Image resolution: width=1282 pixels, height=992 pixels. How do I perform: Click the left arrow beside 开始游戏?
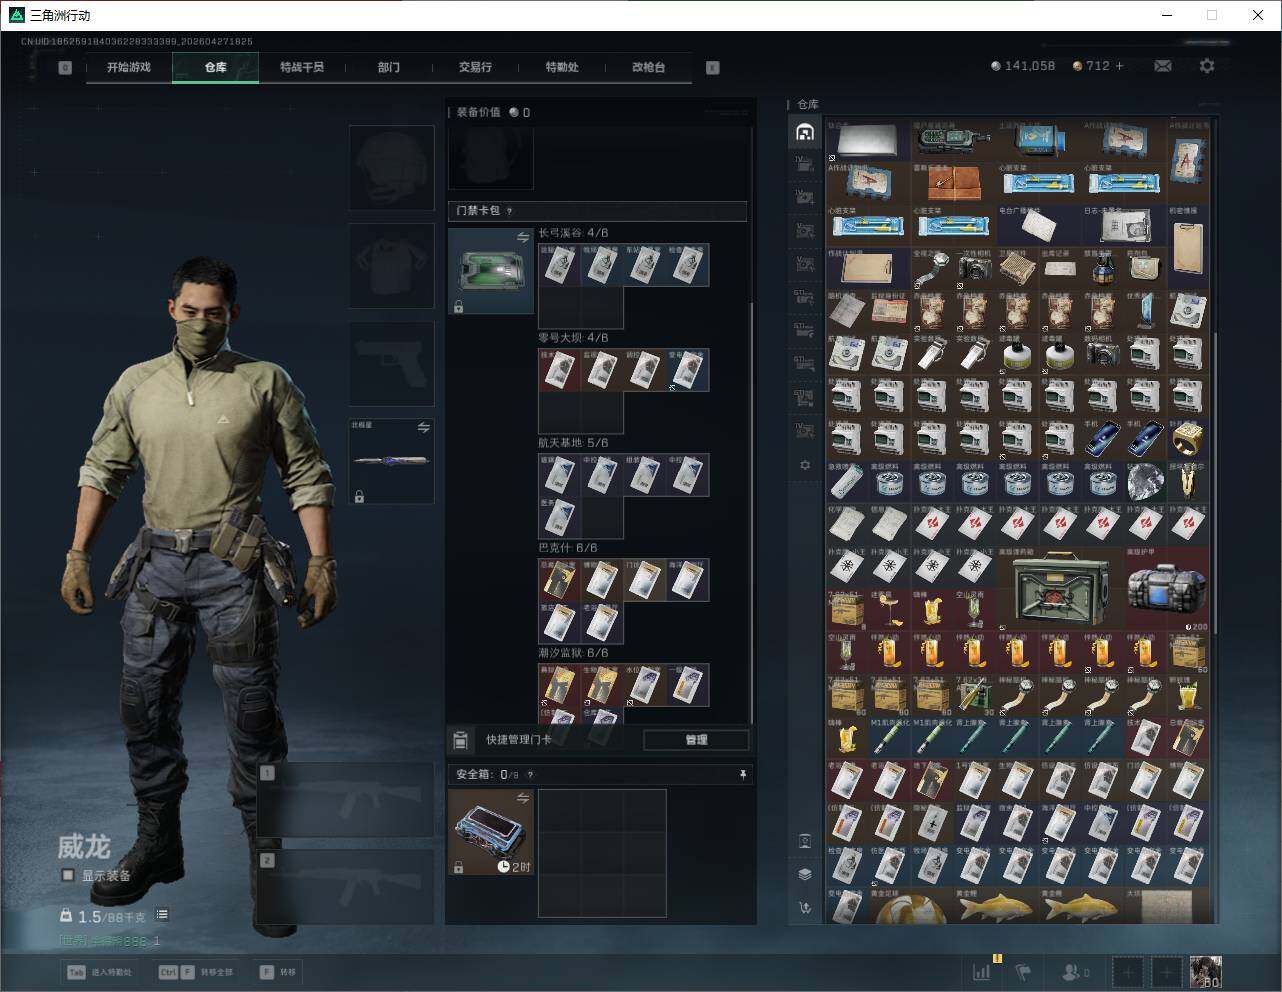point(65,68)
